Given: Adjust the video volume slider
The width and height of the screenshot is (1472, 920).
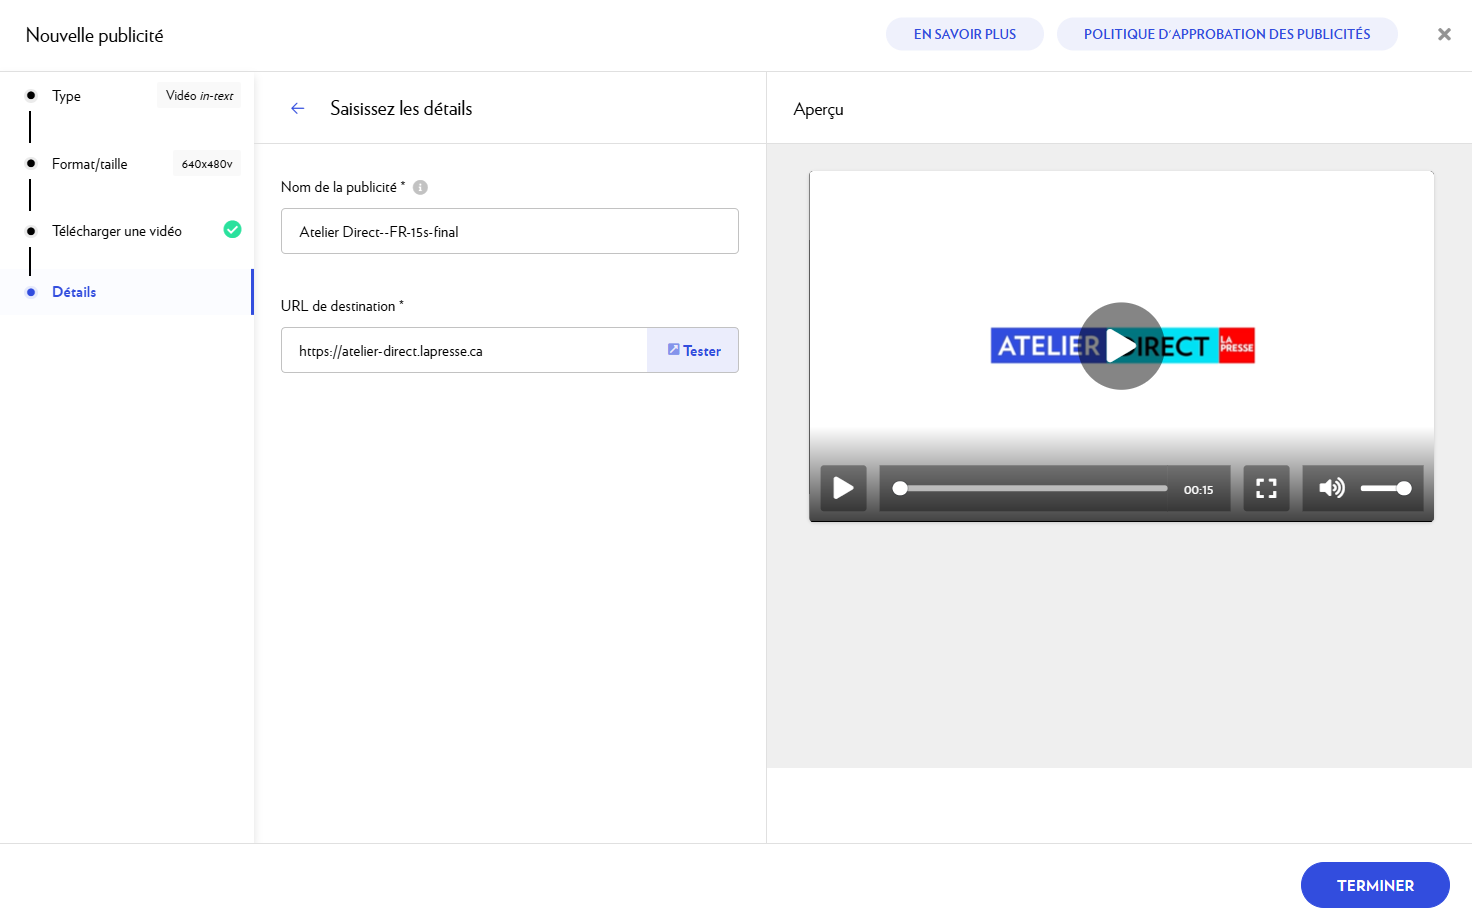Looking at the screenshot, I should point(1385,488).
